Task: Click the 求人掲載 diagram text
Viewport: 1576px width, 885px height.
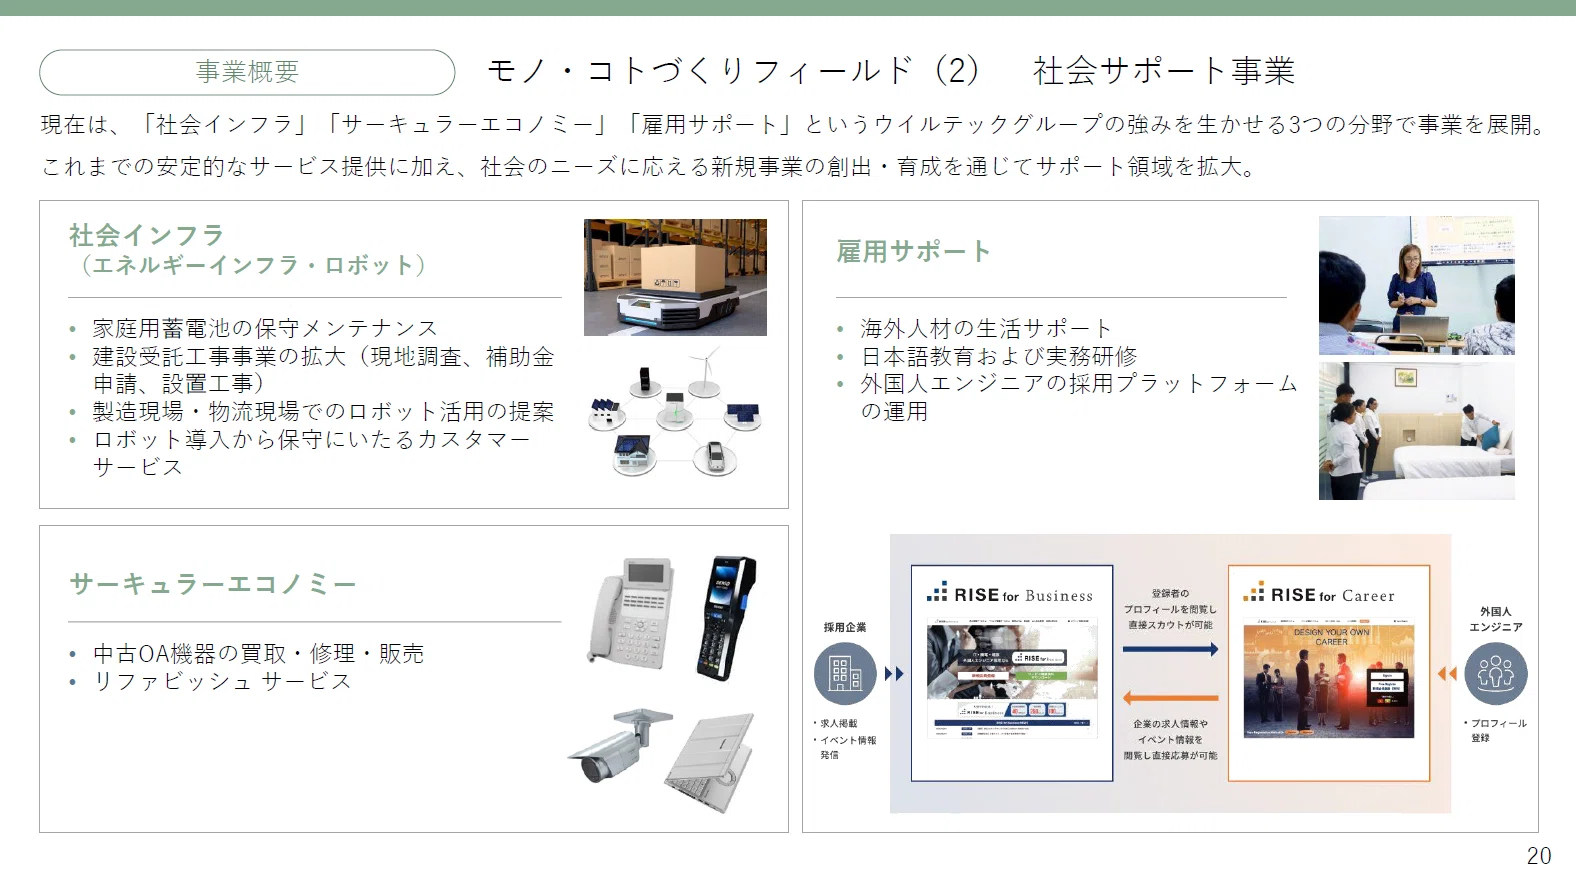Action: [838, 723]
